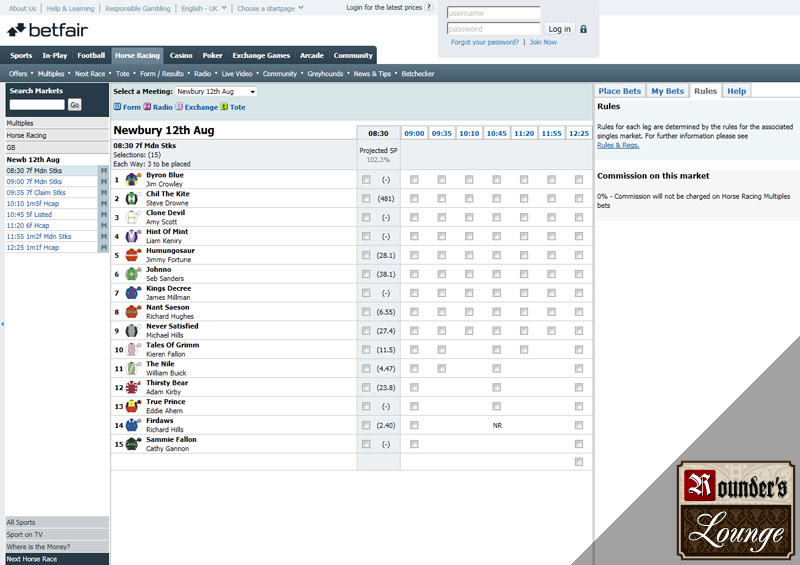
Task: Click the Search Markets text box
Action: [x=37, y=105]
